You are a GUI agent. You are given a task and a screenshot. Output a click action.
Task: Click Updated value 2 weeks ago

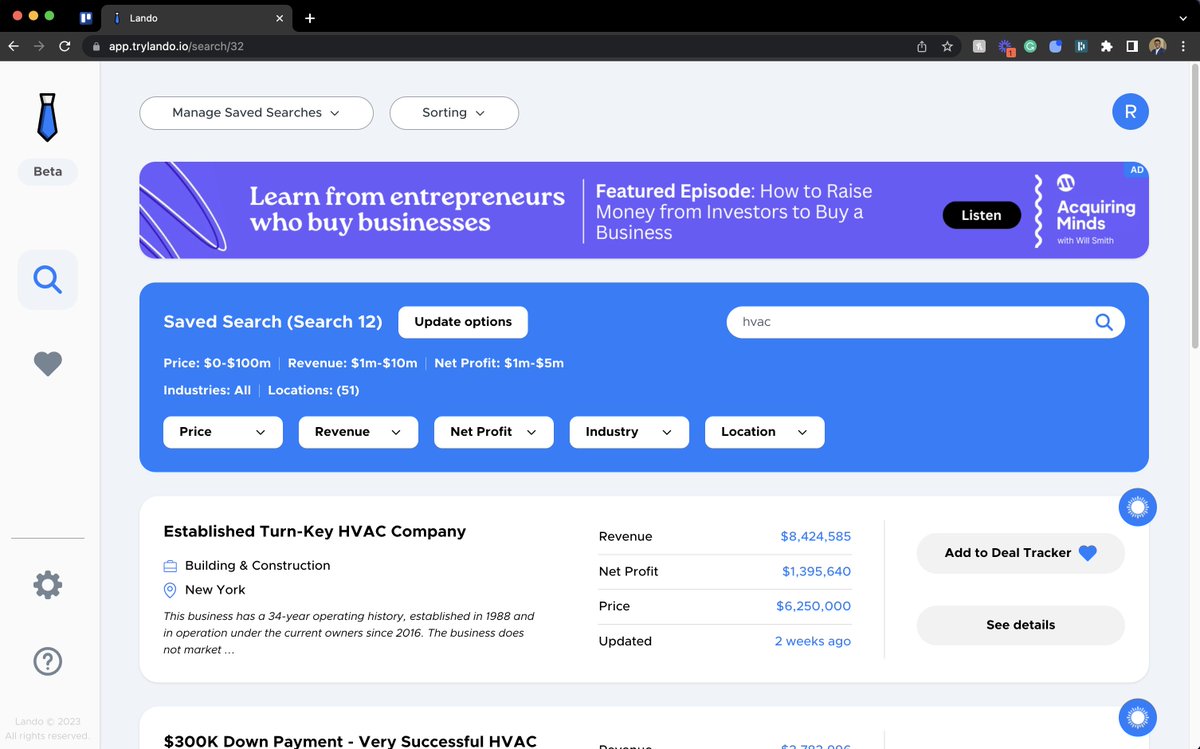[x=812, y=641]
